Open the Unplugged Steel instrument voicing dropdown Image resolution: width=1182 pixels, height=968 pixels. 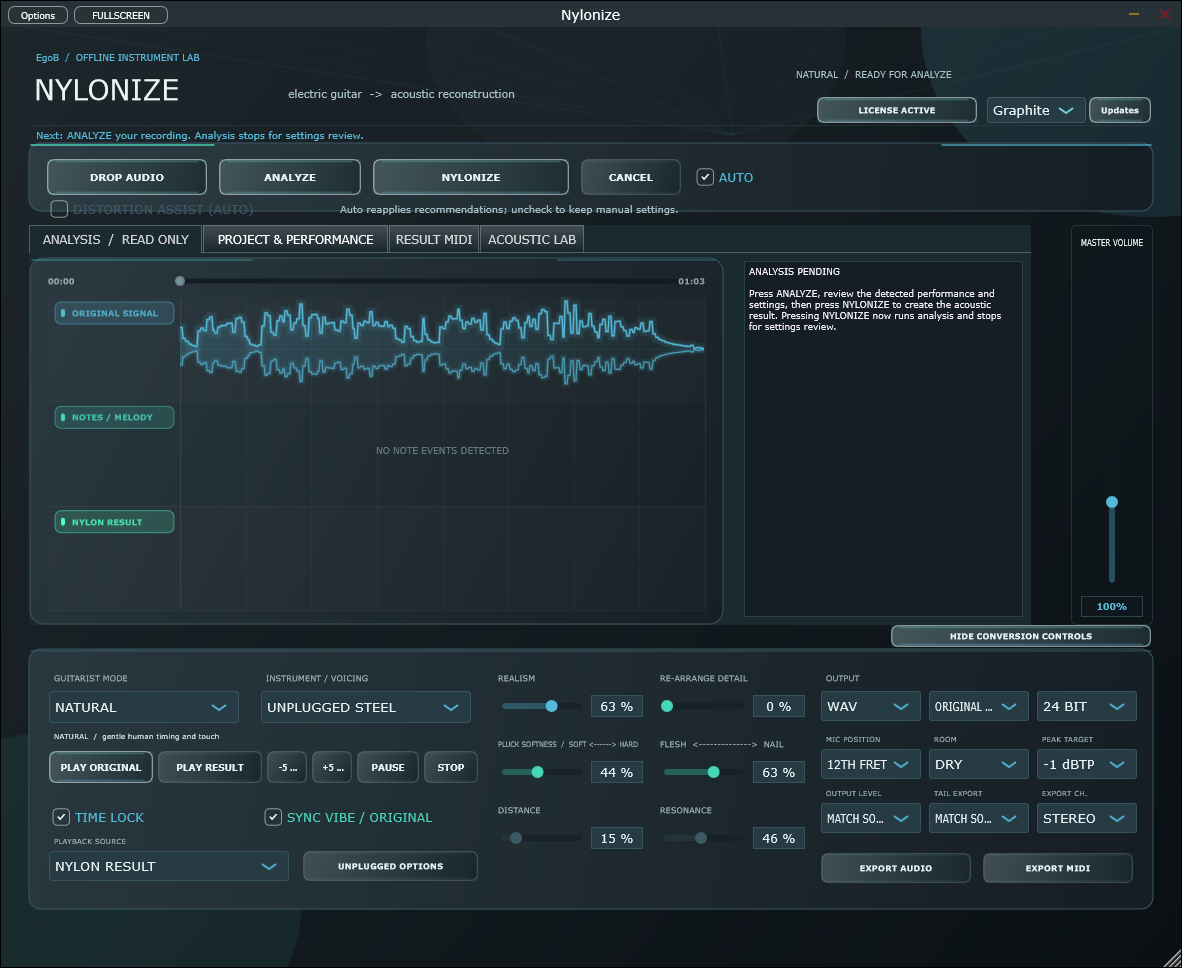tap(366, 707)
